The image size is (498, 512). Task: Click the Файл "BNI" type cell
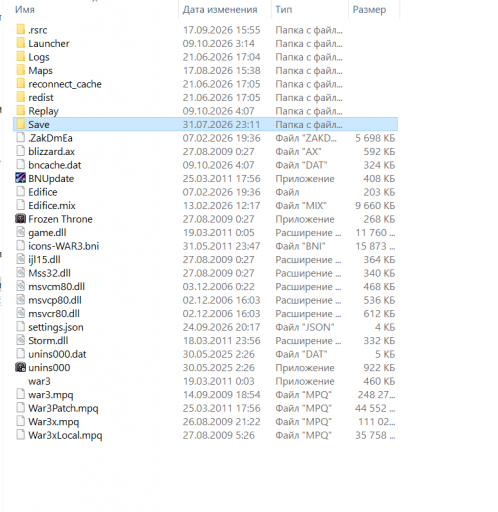(x=300, y=246)
